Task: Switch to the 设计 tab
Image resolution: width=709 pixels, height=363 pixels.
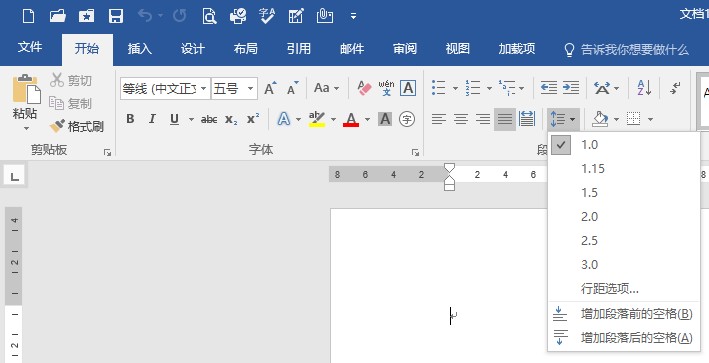Action: [x=193, y=48]
